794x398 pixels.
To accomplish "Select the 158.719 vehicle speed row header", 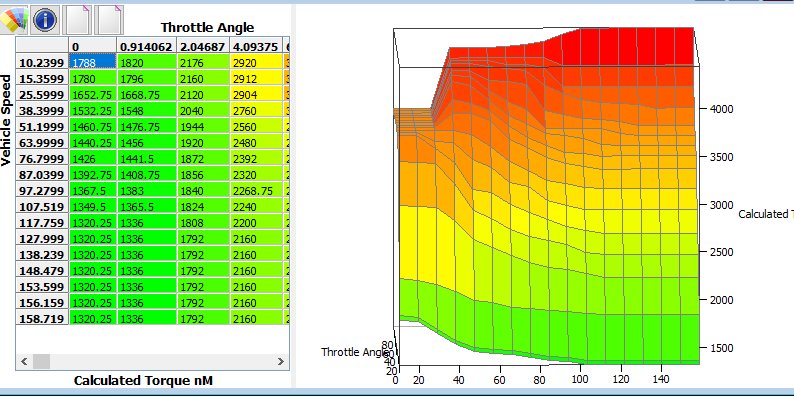I will (42, 319).
